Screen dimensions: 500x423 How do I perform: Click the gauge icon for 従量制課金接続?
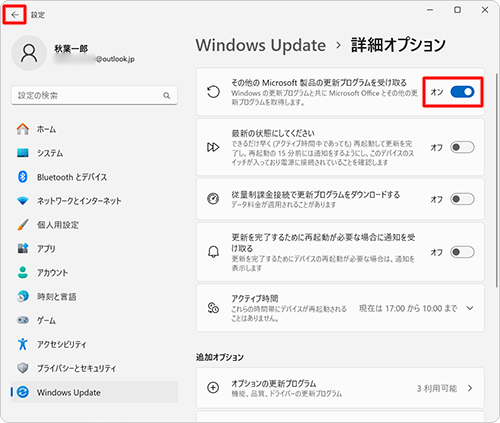tap(213, 199)
